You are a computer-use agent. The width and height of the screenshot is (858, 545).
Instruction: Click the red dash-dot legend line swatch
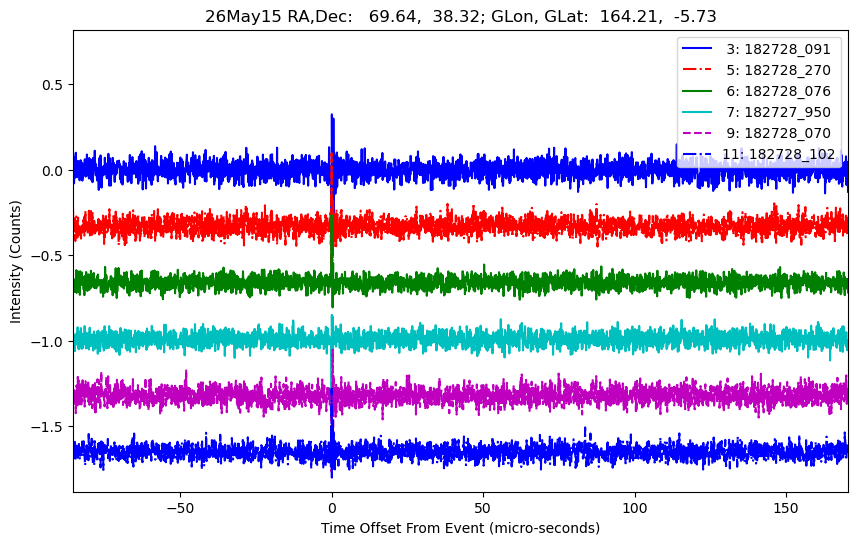coord(697,69)
